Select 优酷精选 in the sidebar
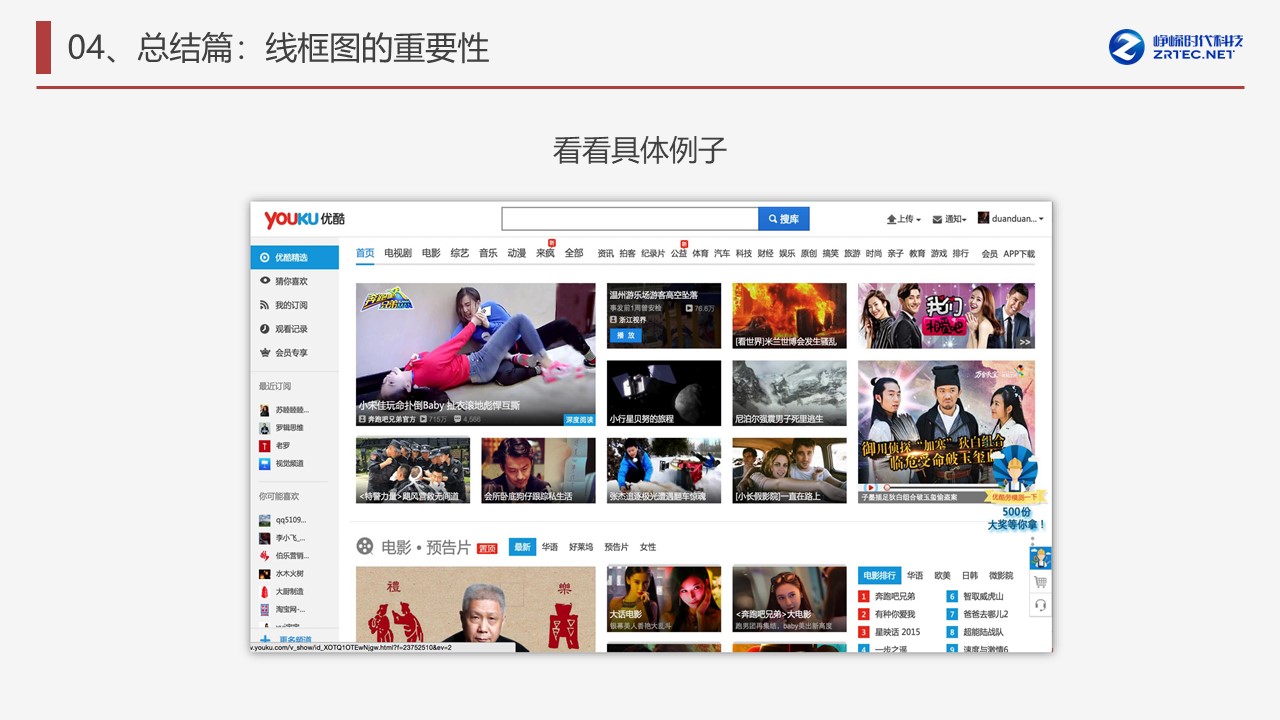Viewport: 1280px width, 720px height. 294,257
